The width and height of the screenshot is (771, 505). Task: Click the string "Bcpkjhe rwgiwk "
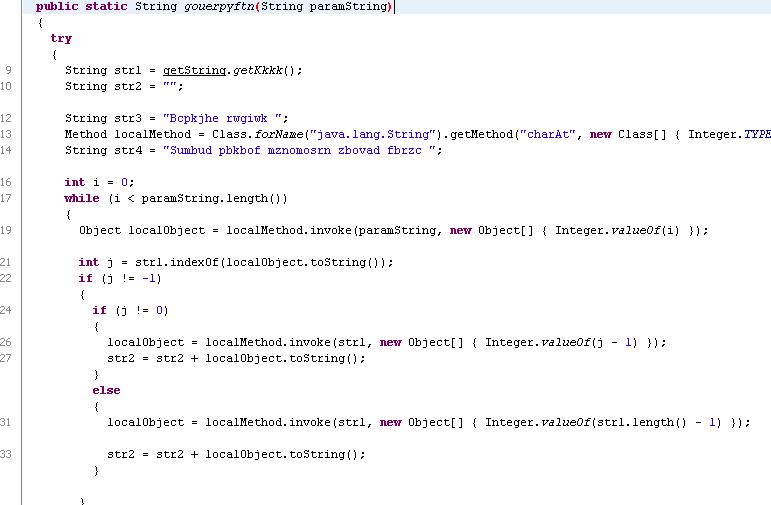[x=223, y=118]
